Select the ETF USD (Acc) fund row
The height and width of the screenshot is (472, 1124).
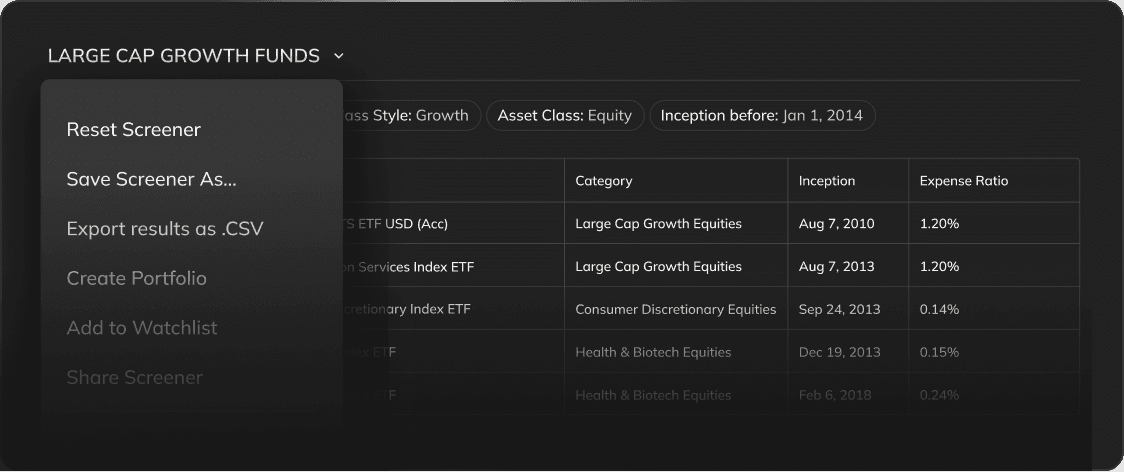pos(396,224)
